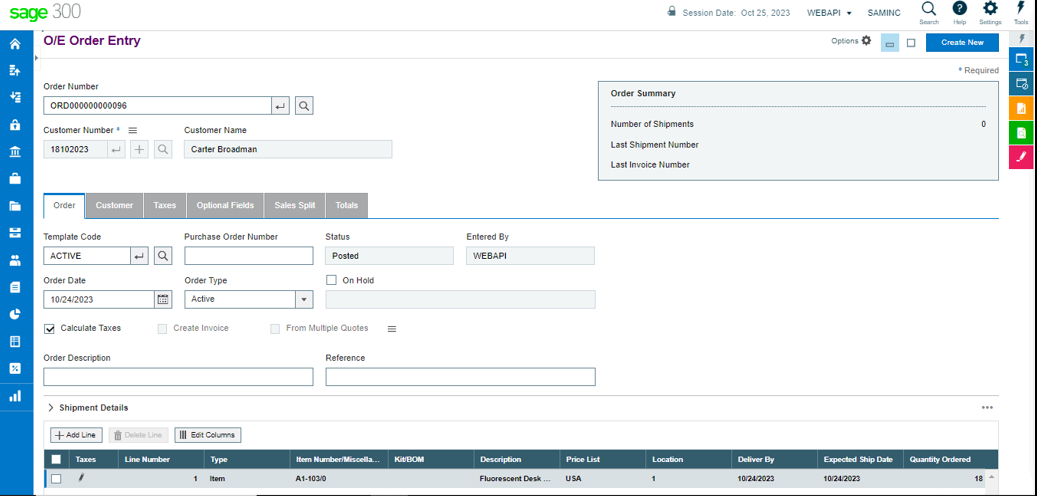This screenshot has width=1037, height=496.
Task: Click the Create New button
Action: 961,42
